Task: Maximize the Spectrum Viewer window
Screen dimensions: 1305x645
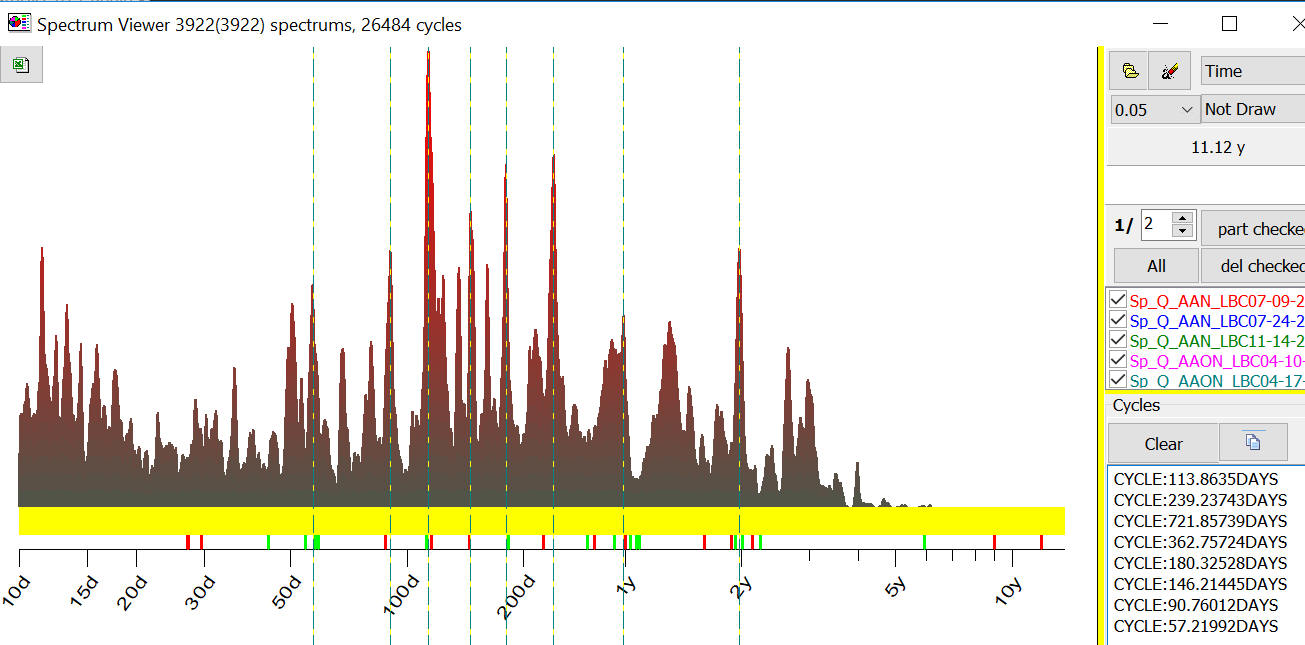Action: pyautogui.click(x=1229, y=24)
